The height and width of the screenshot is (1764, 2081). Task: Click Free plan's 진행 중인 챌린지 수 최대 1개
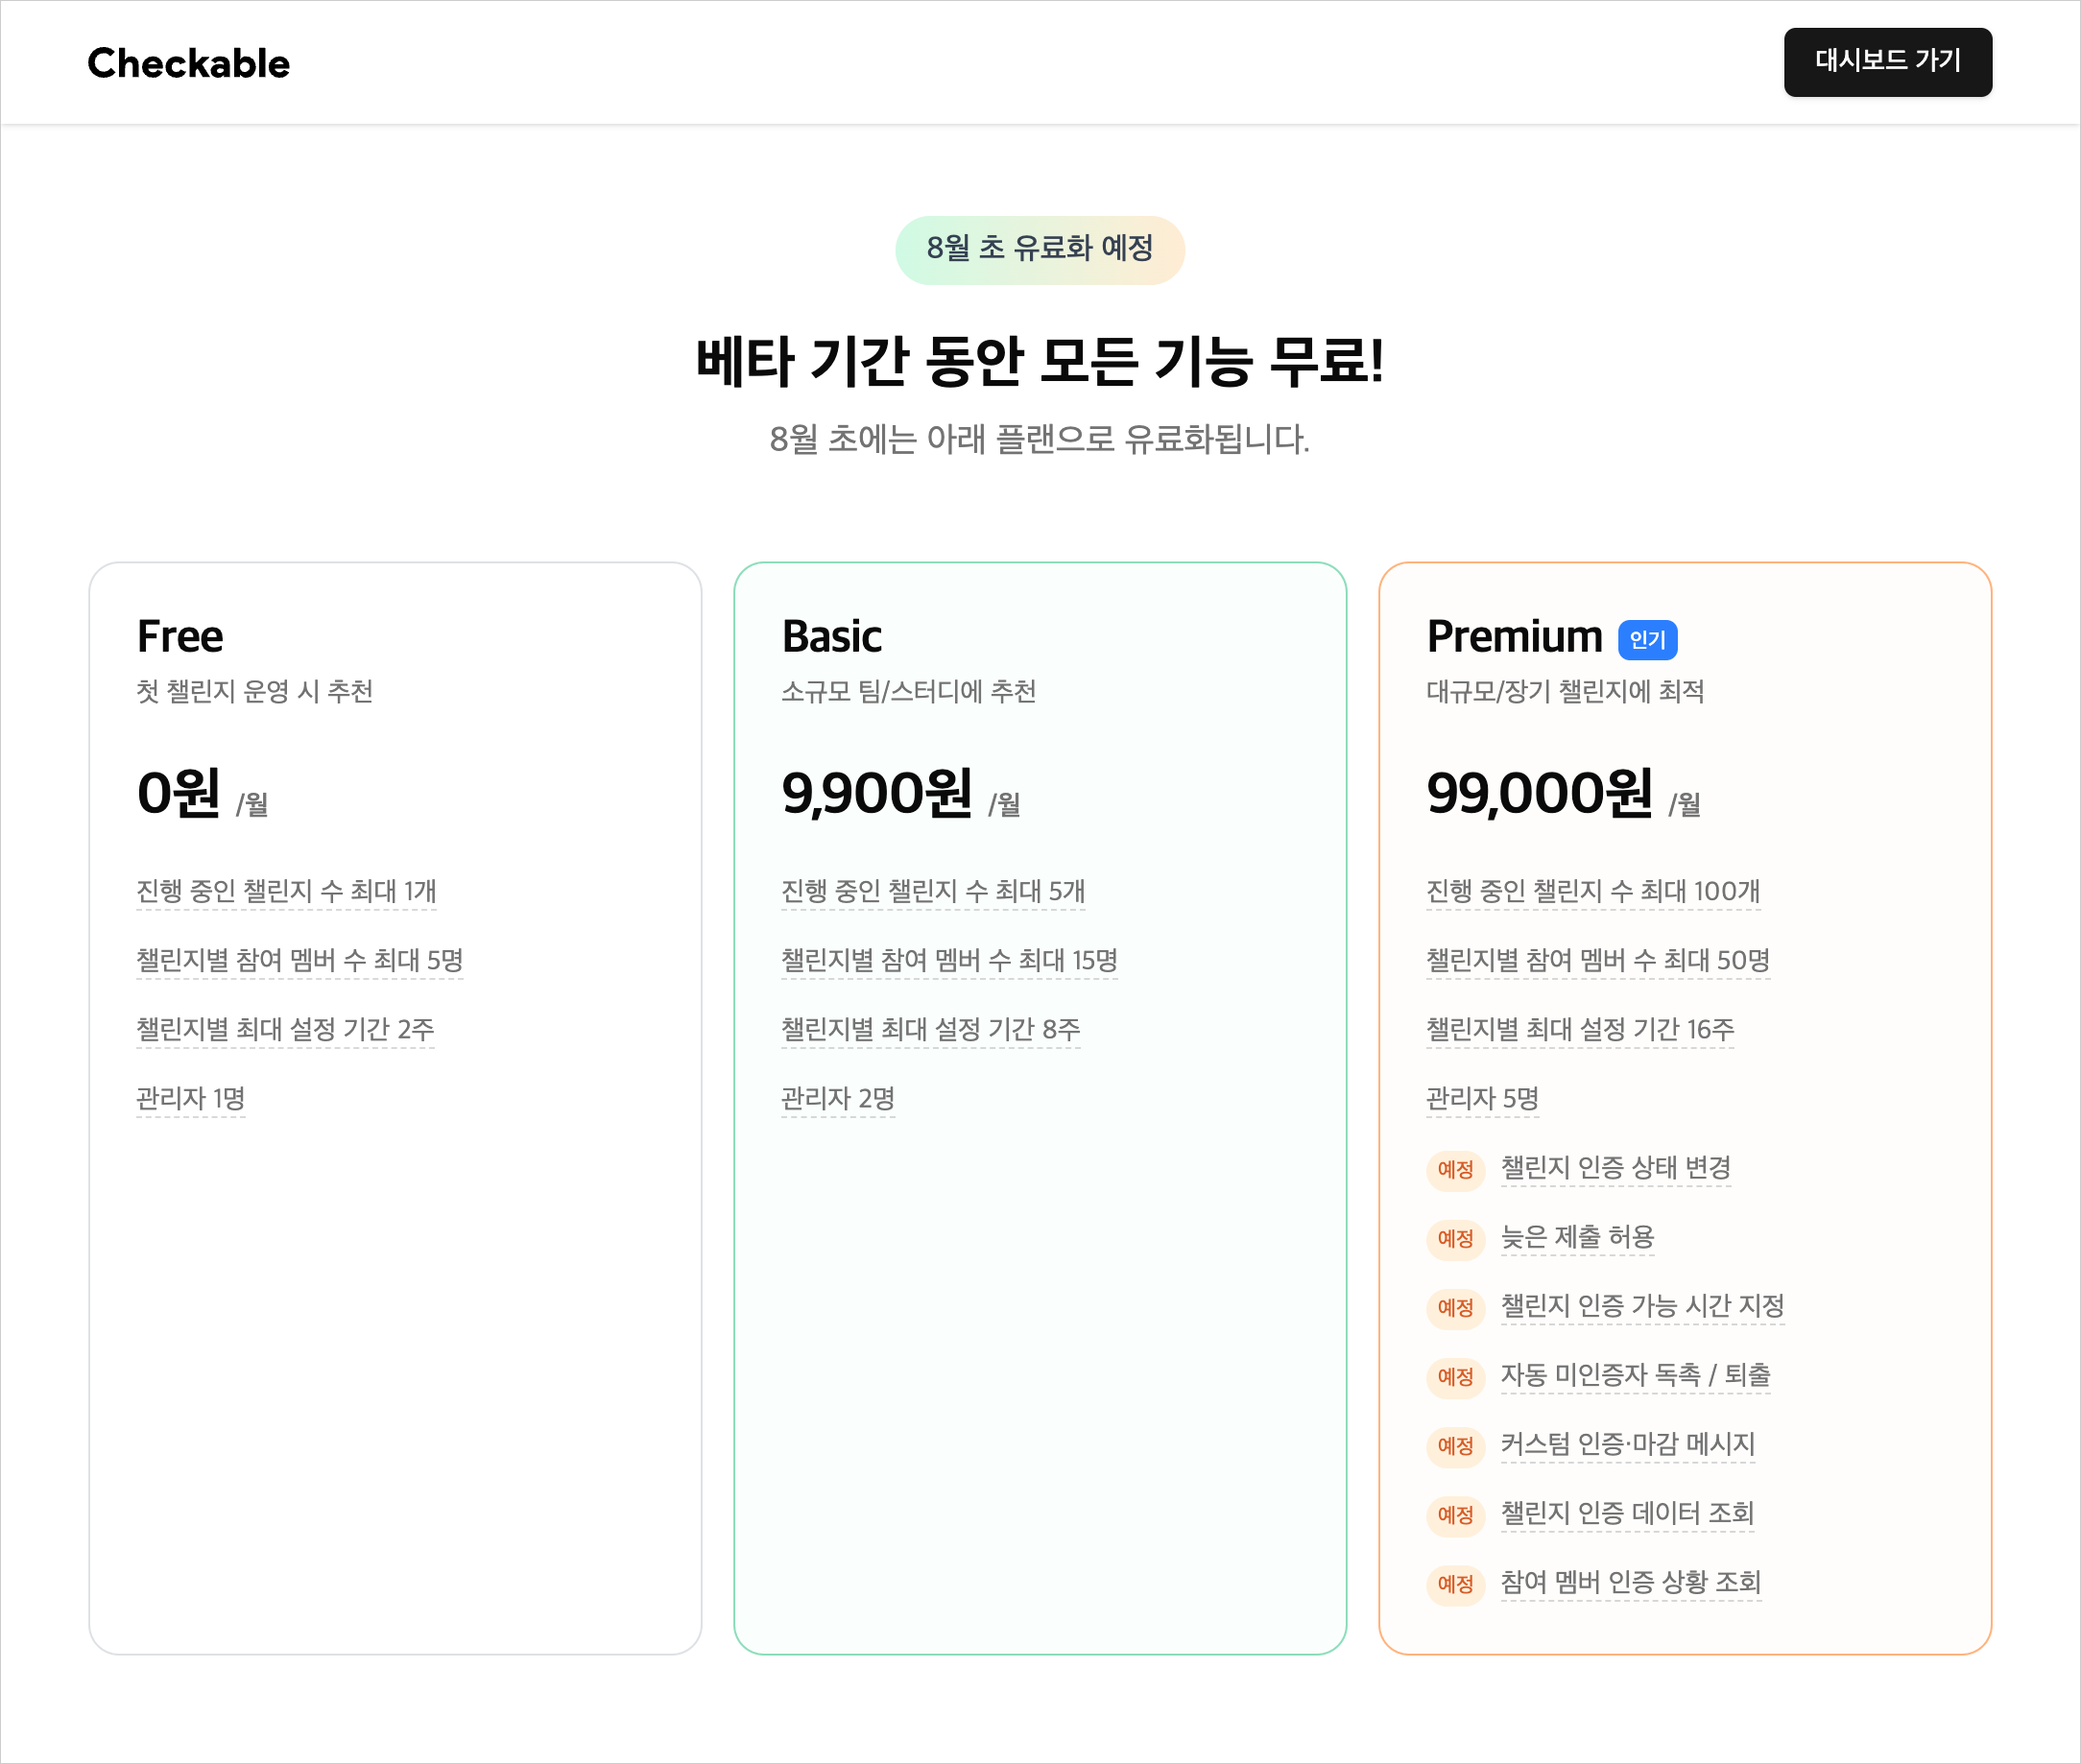(x=286, y=891)
